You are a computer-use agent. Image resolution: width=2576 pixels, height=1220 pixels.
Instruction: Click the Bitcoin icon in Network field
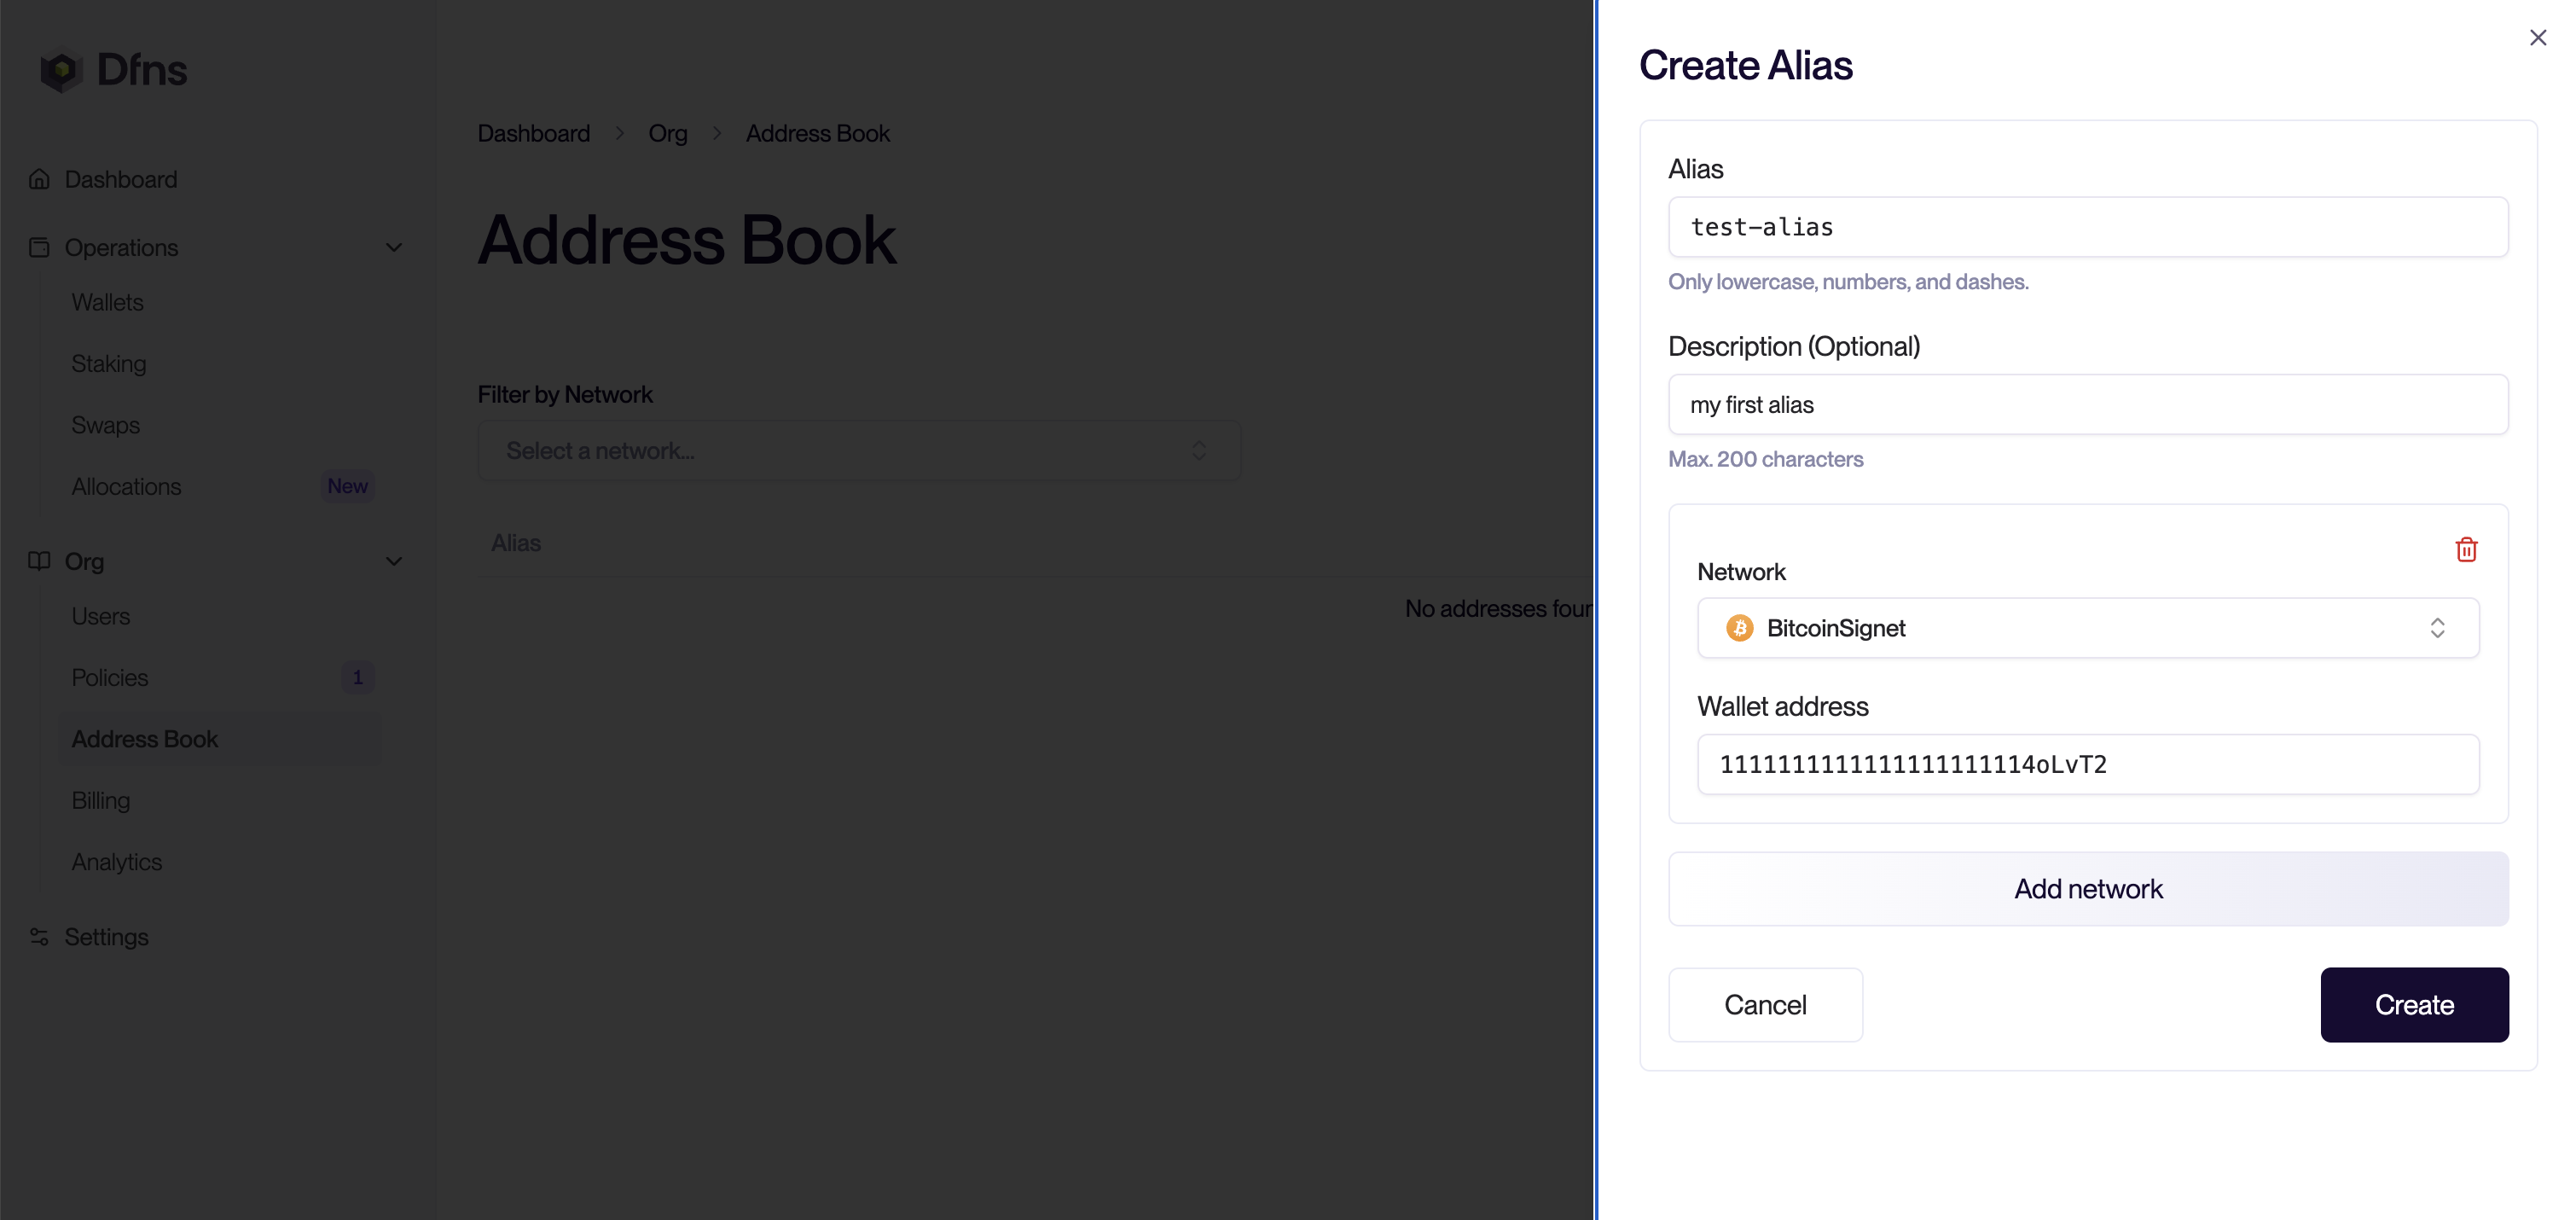(1739, 628)
